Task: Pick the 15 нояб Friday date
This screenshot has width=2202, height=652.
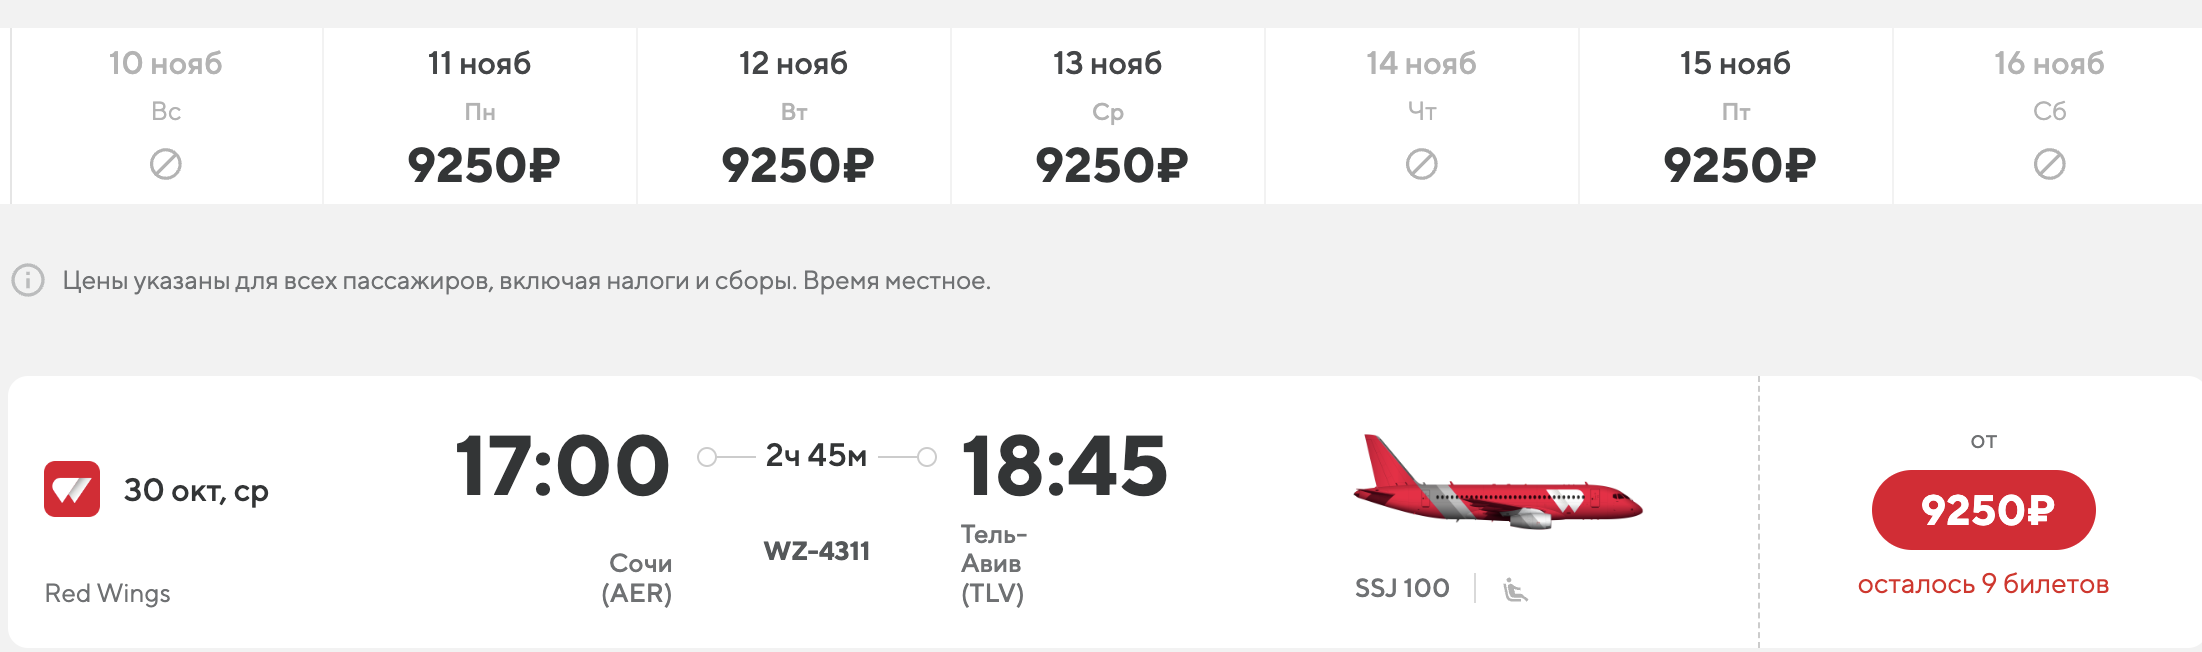Action: pos(1736,116)
